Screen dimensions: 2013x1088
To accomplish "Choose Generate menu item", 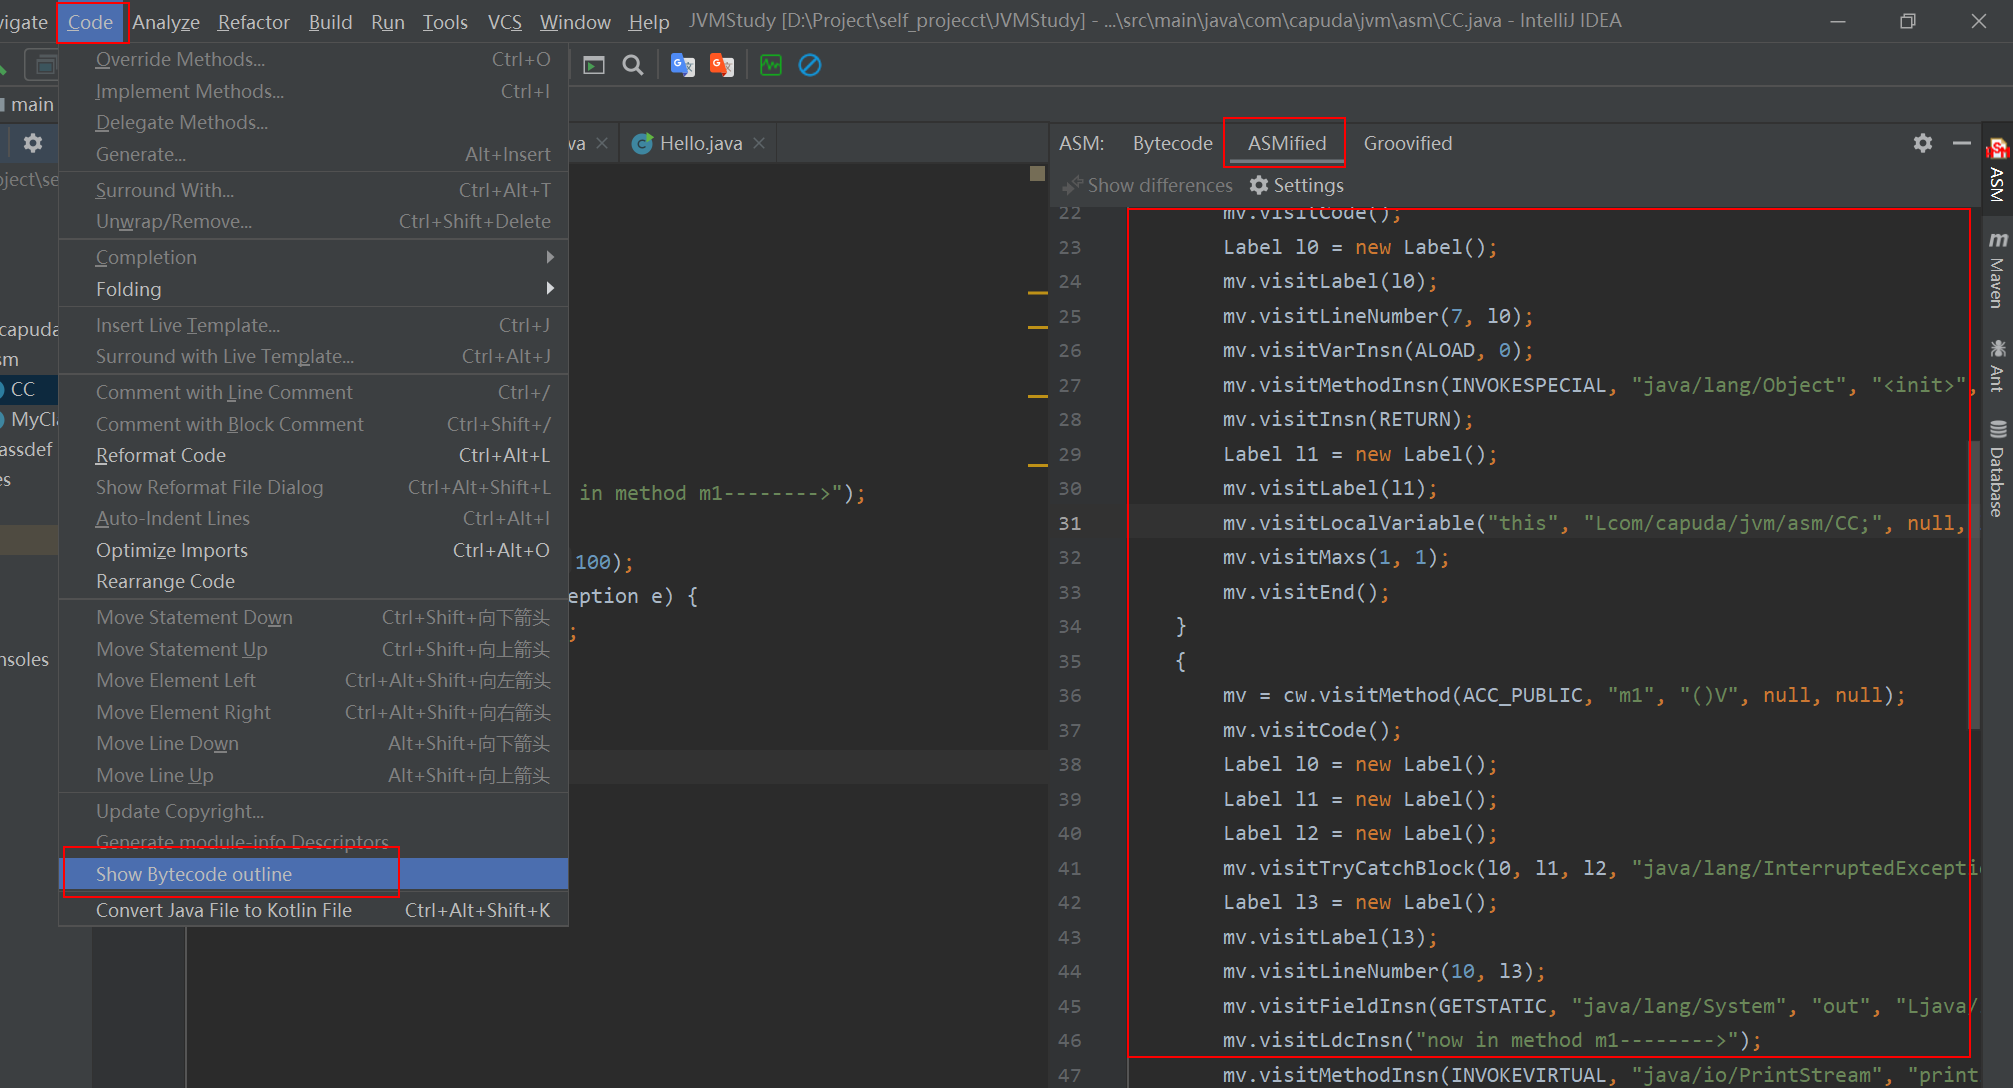I will [x=314, y=154].
